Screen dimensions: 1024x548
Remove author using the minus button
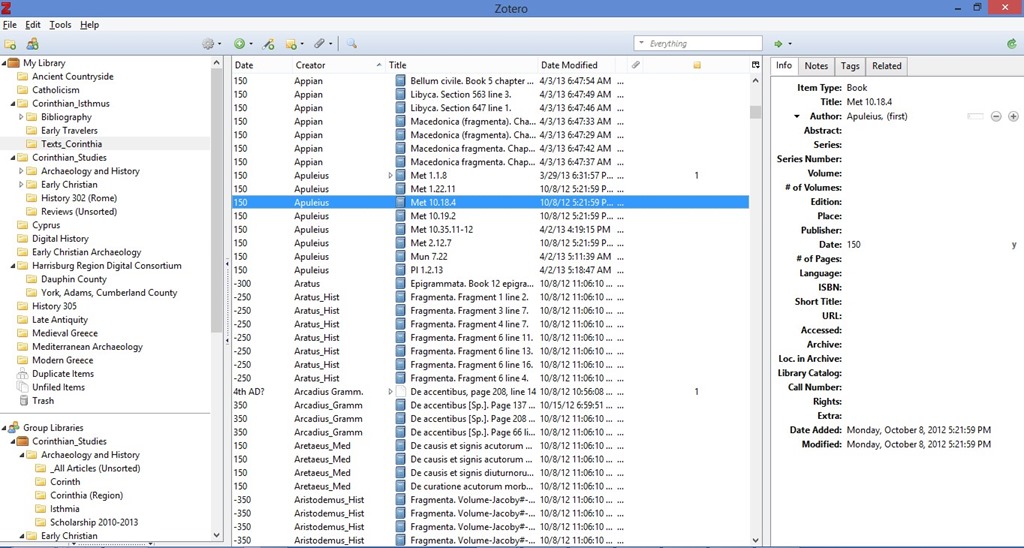point(997,116)
